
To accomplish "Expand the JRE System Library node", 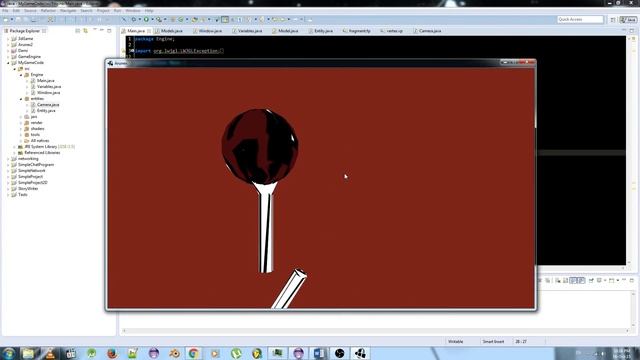I will [15, 147].
